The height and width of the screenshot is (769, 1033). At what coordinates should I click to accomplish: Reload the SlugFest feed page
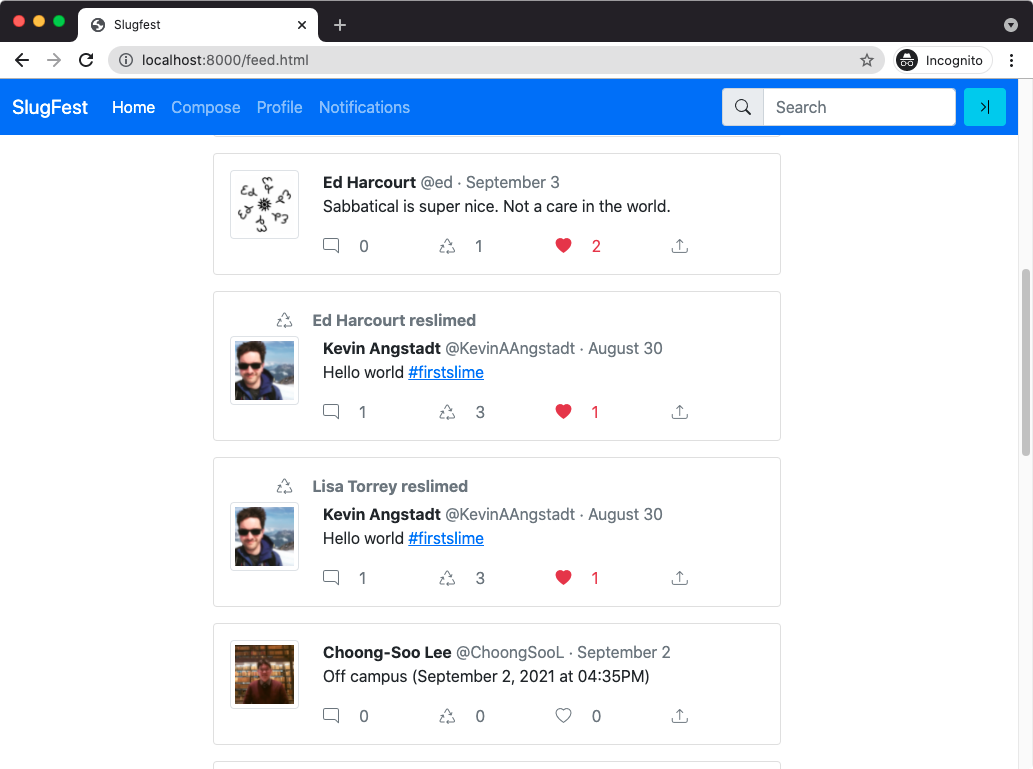86,59
